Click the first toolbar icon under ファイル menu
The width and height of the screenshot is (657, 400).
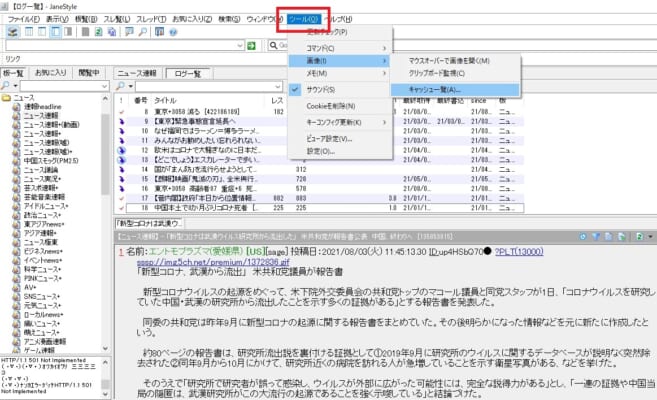(11, 32)
